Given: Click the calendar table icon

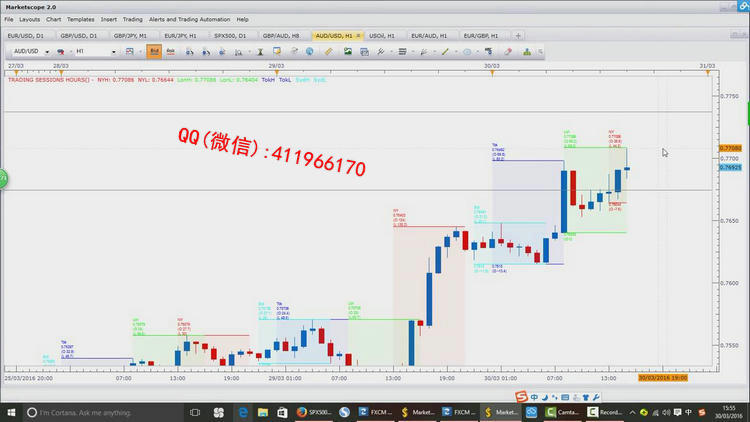Looking at the screenshot, I should [364, 51].
